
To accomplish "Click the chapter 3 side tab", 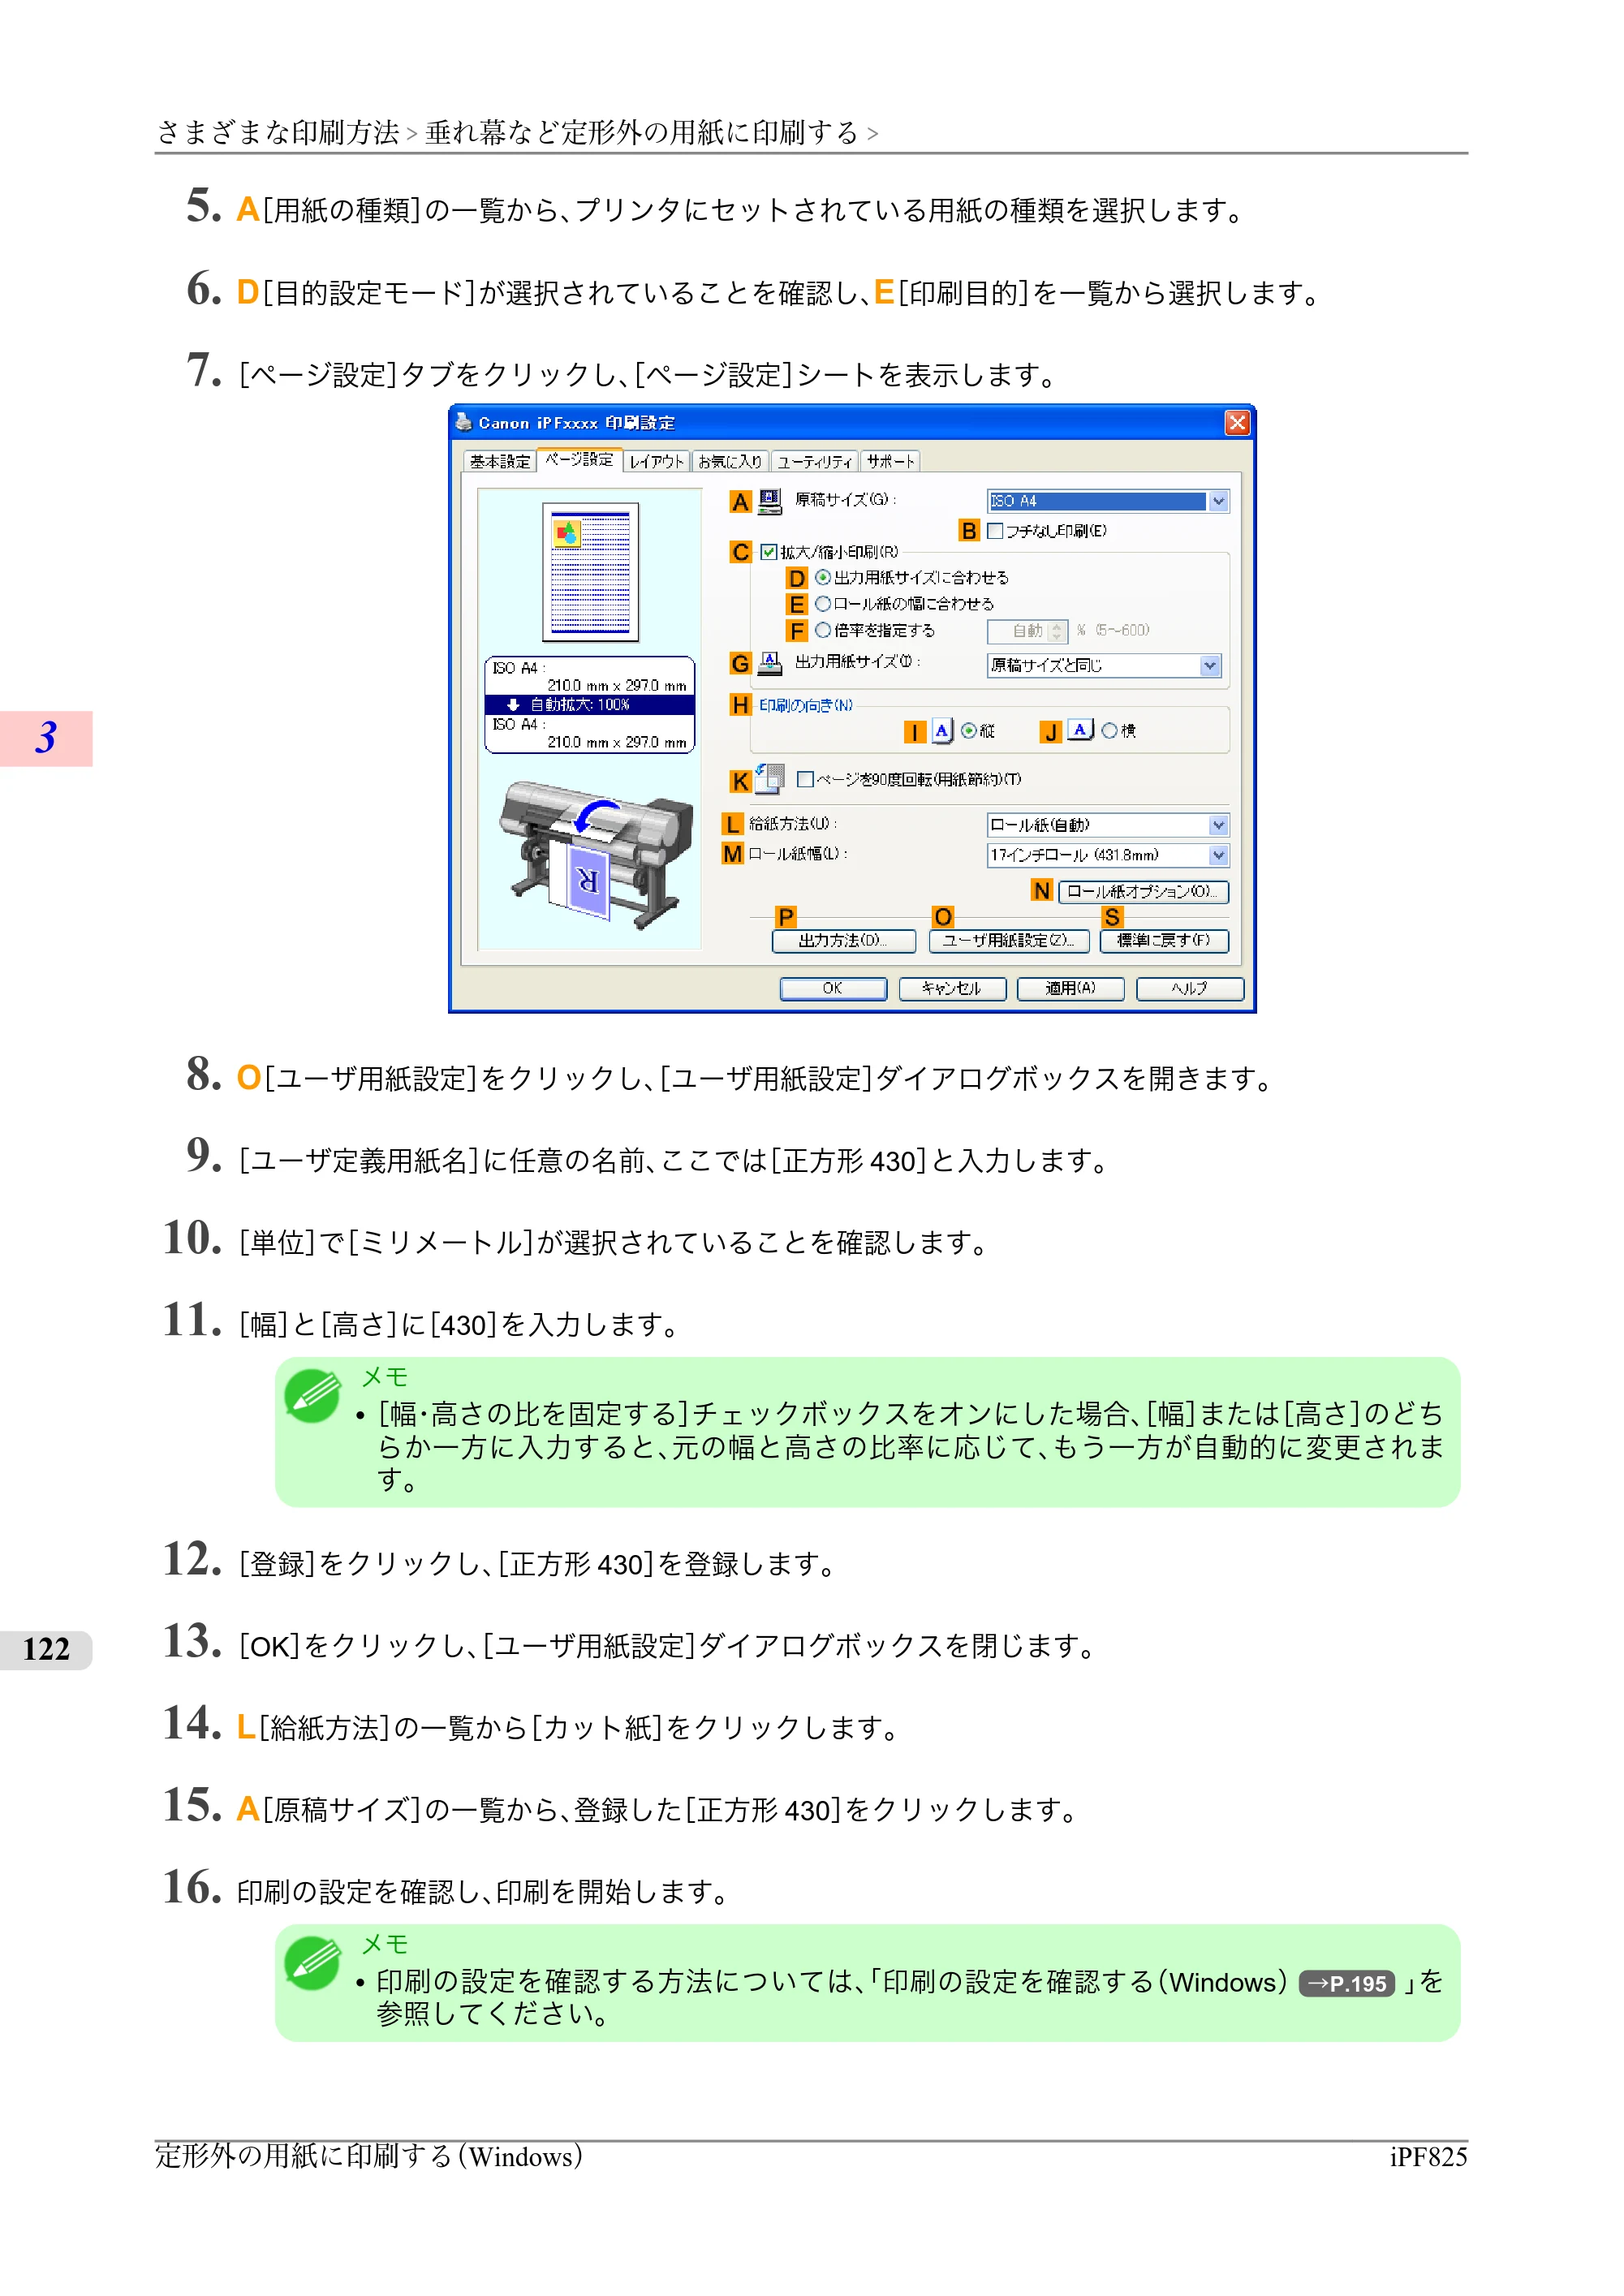I will tap(46, 738).
